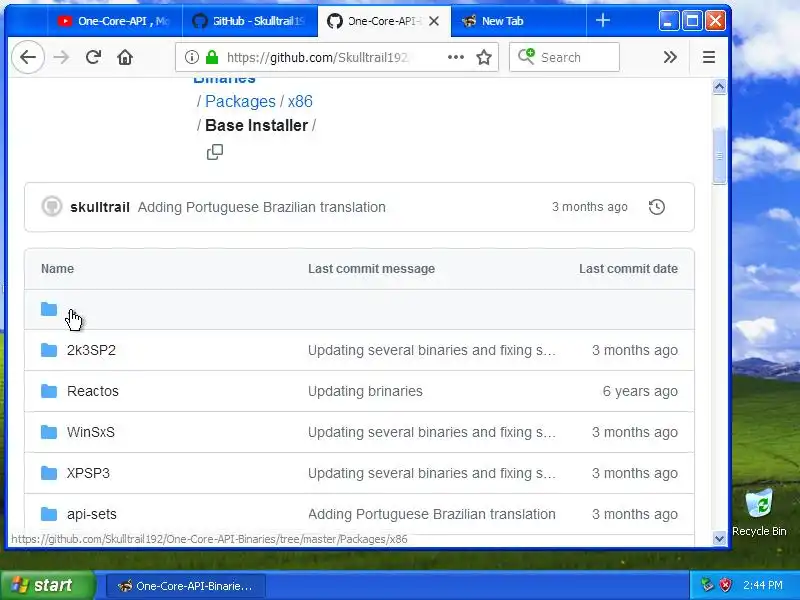Show more toolbar tools chevron

tap(670, 57)
